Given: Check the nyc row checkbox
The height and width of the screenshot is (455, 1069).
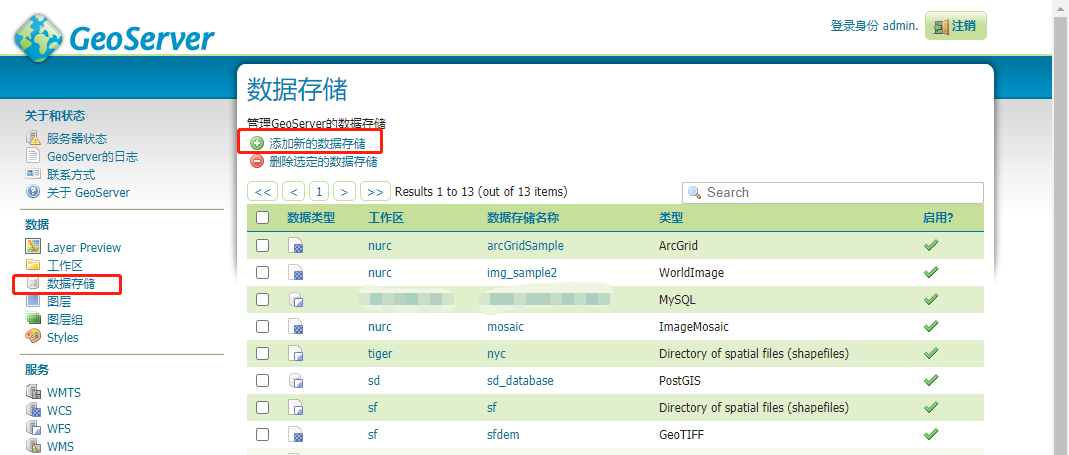Looking at the screenshot, I should 262,353.
